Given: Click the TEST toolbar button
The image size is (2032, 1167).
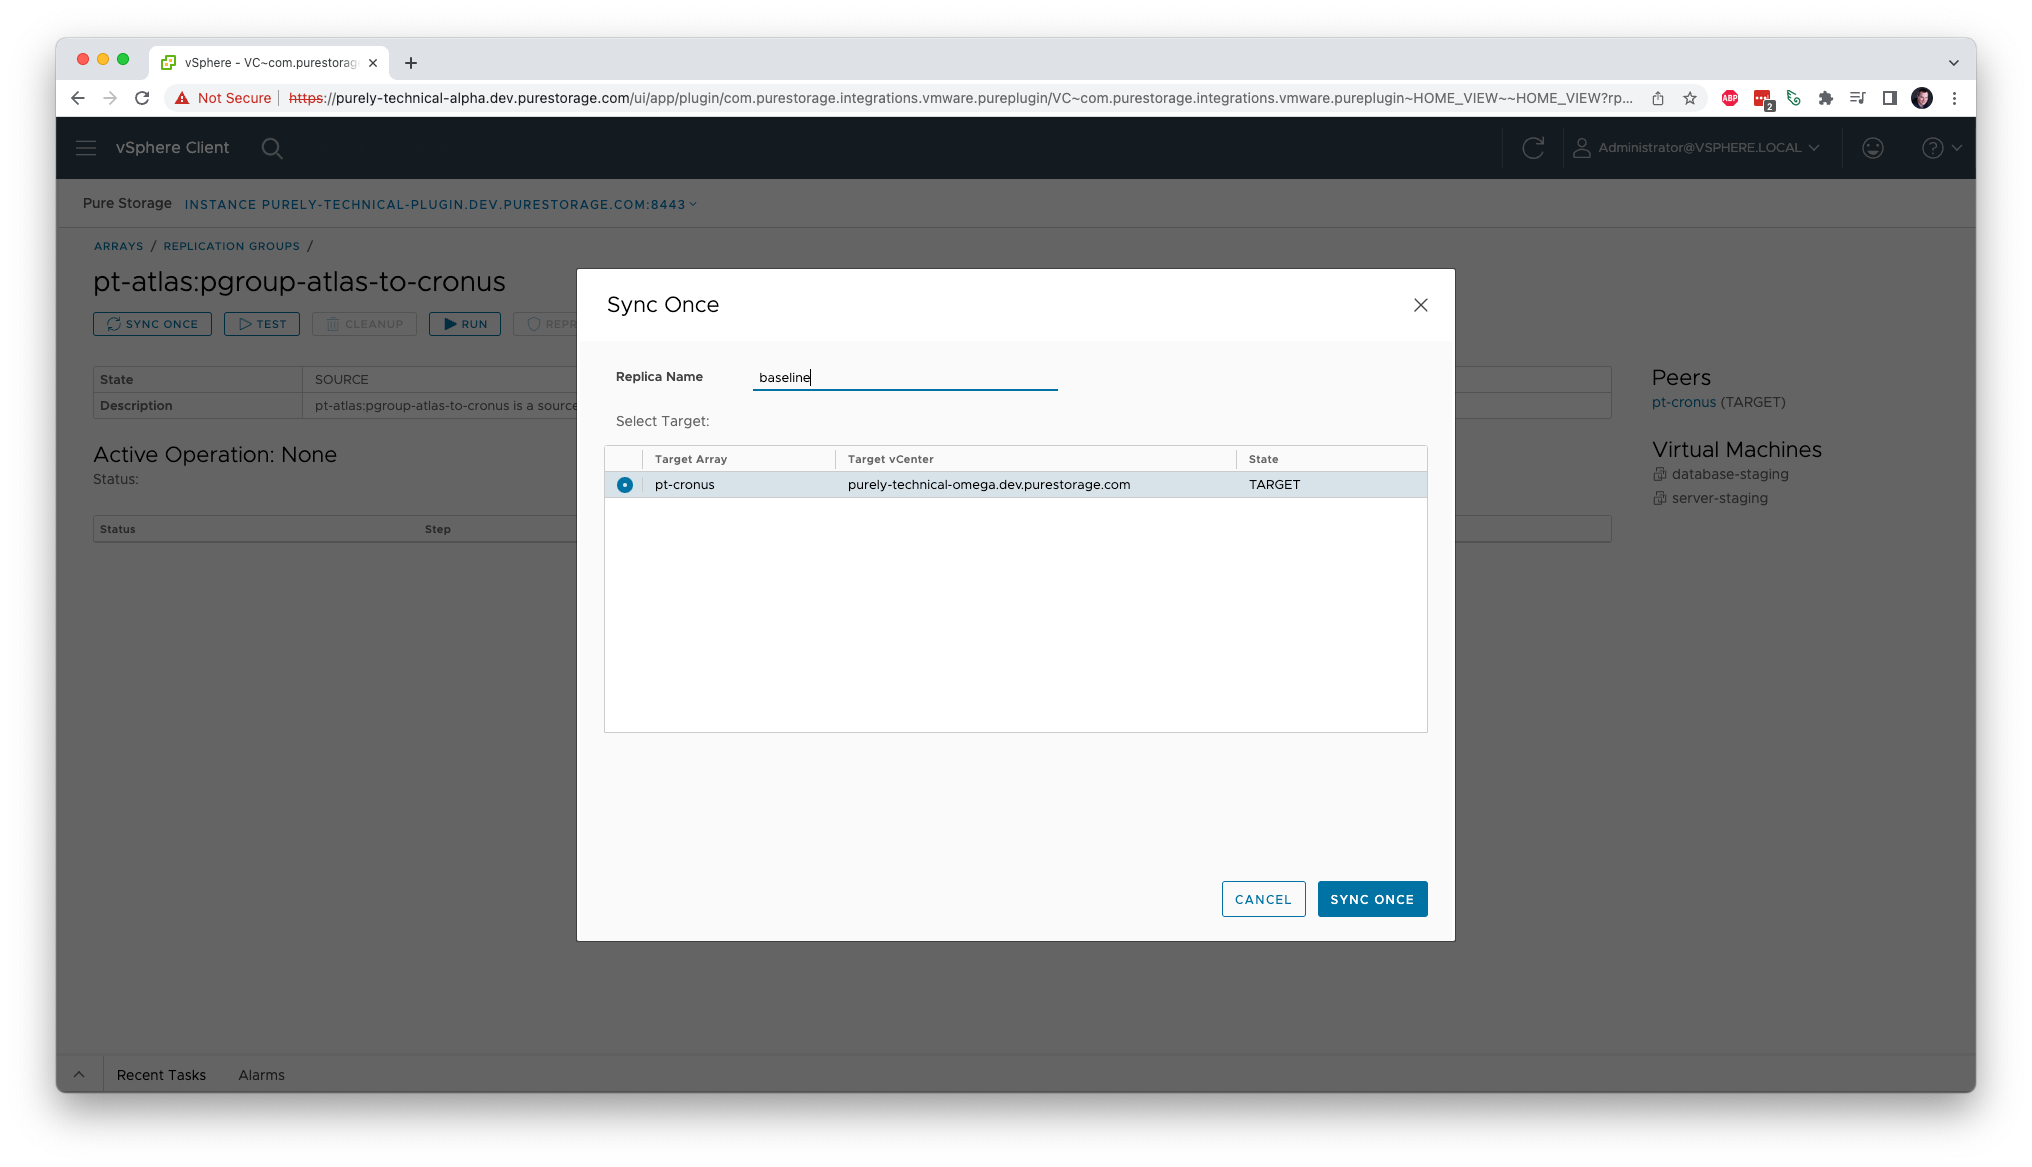Looking at the screenshot, I should click(262, 324).
